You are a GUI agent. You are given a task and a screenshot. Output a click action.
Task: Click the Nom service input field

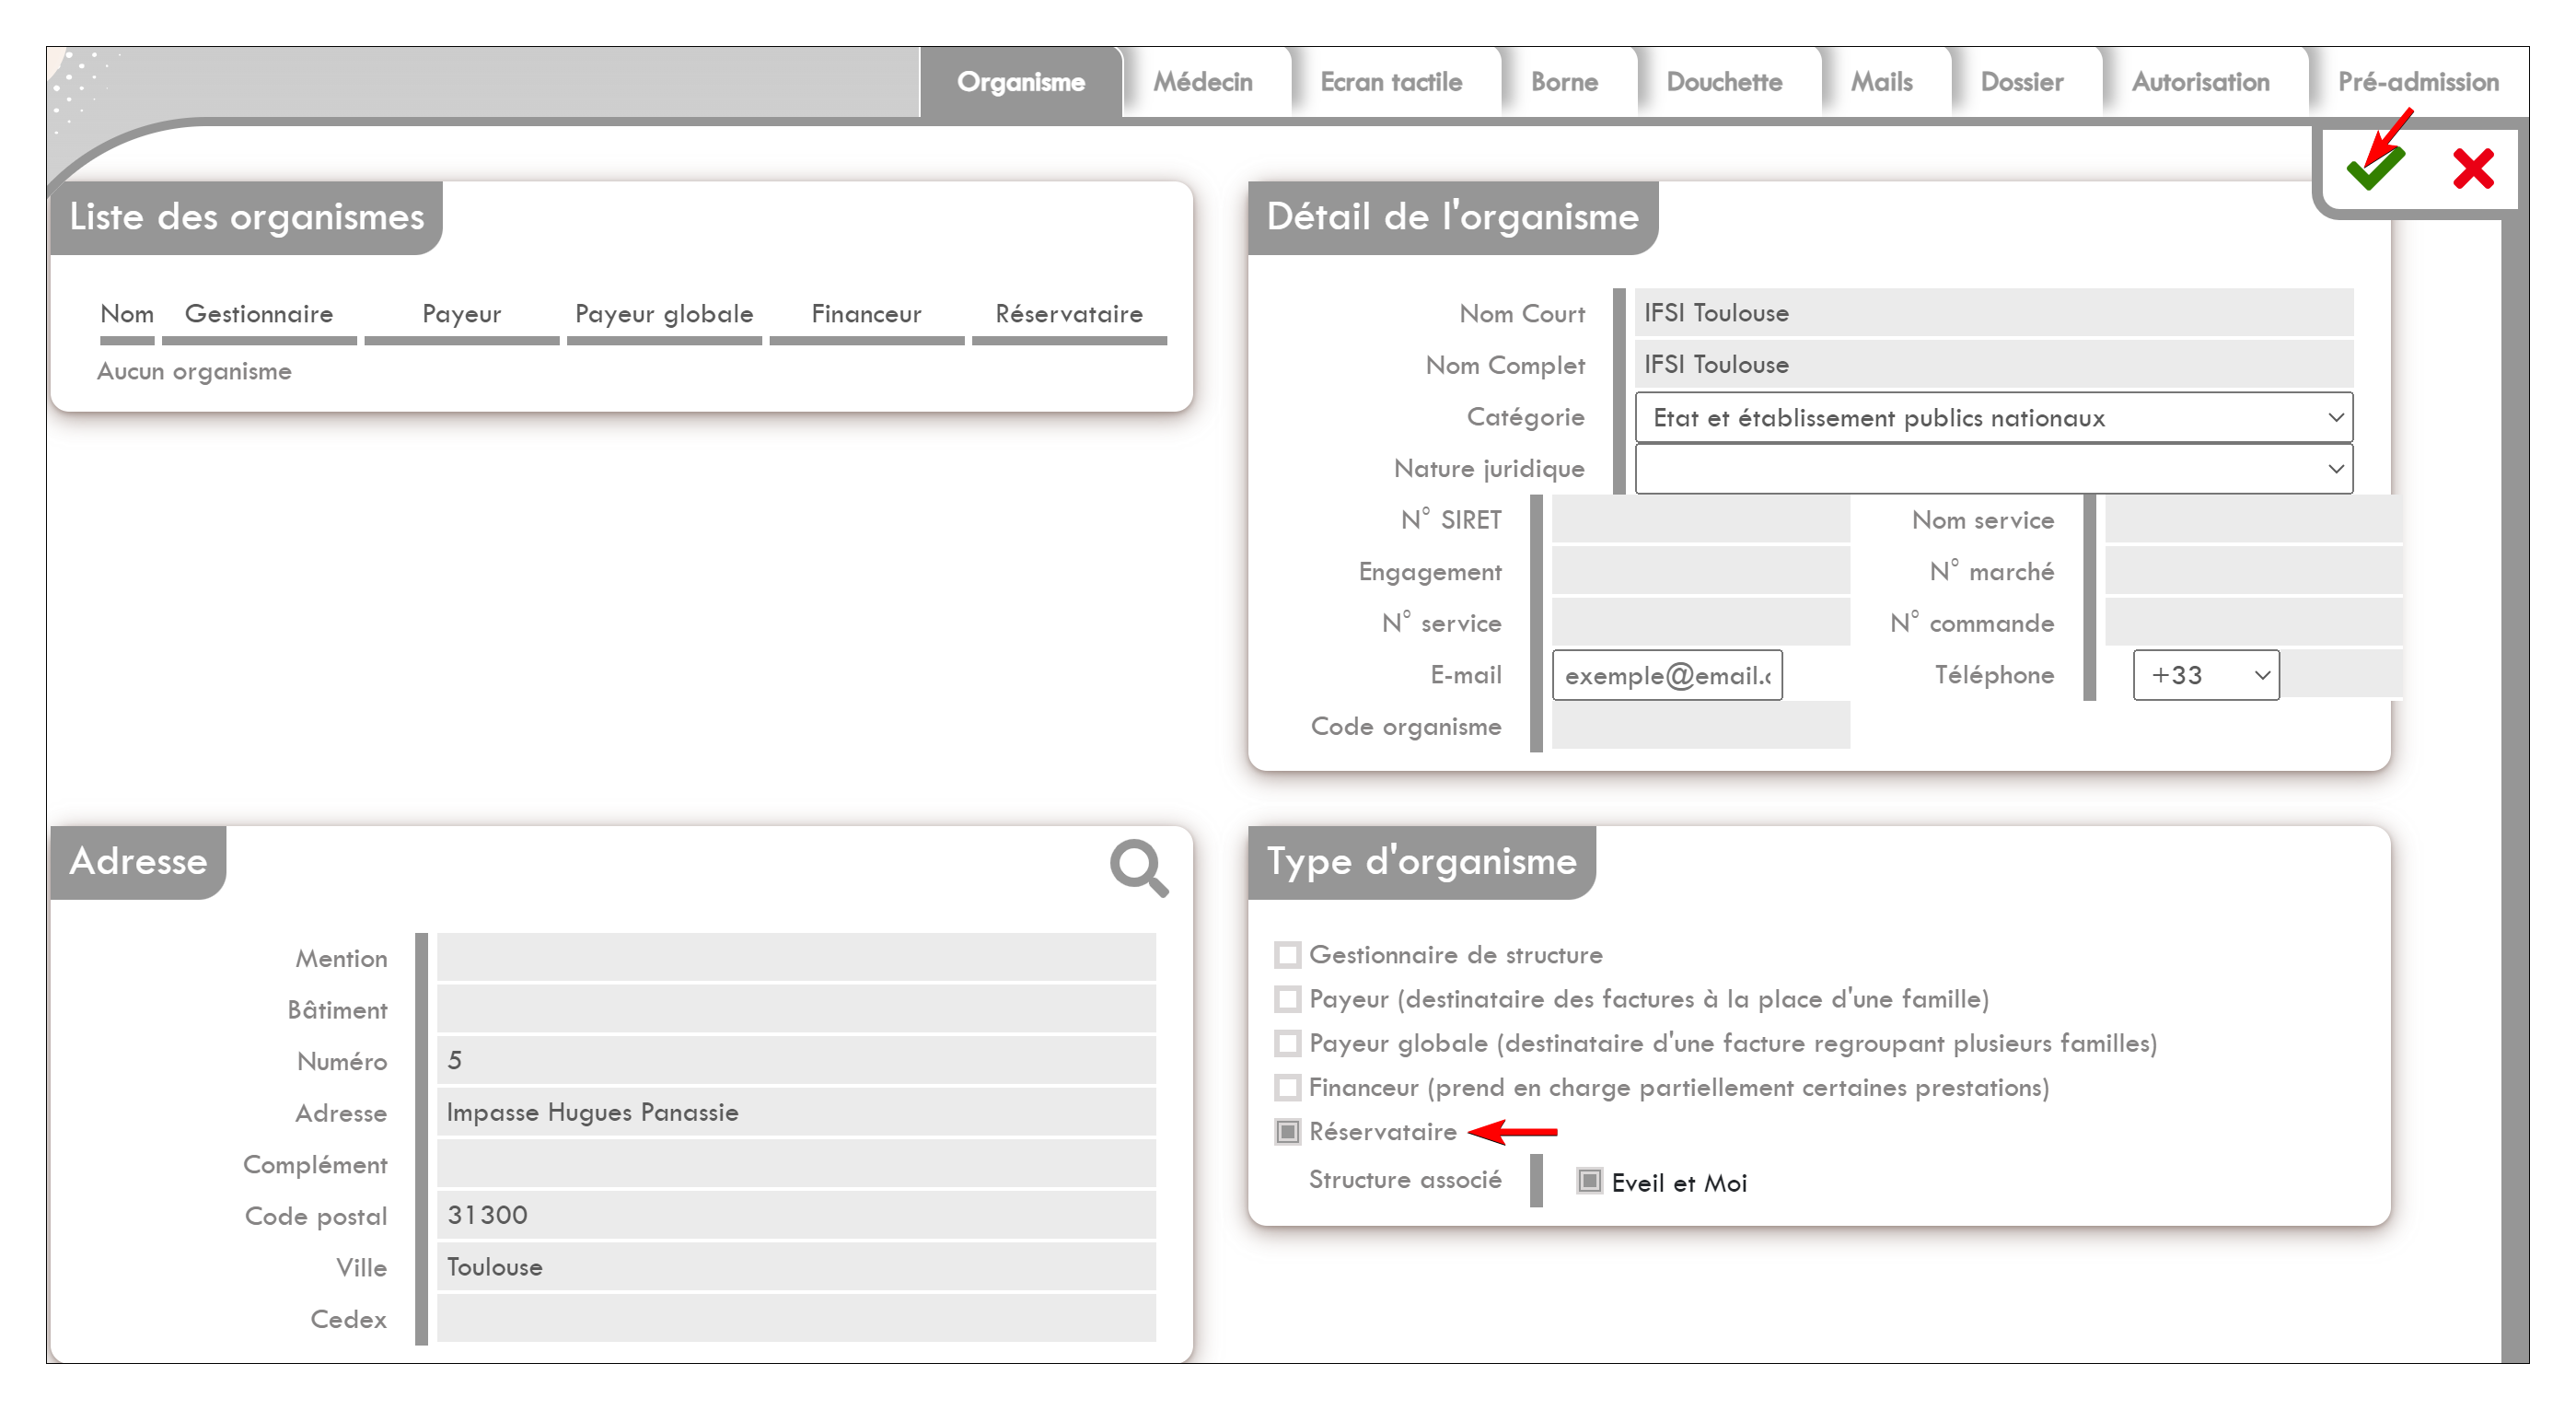coord(2254,520)
